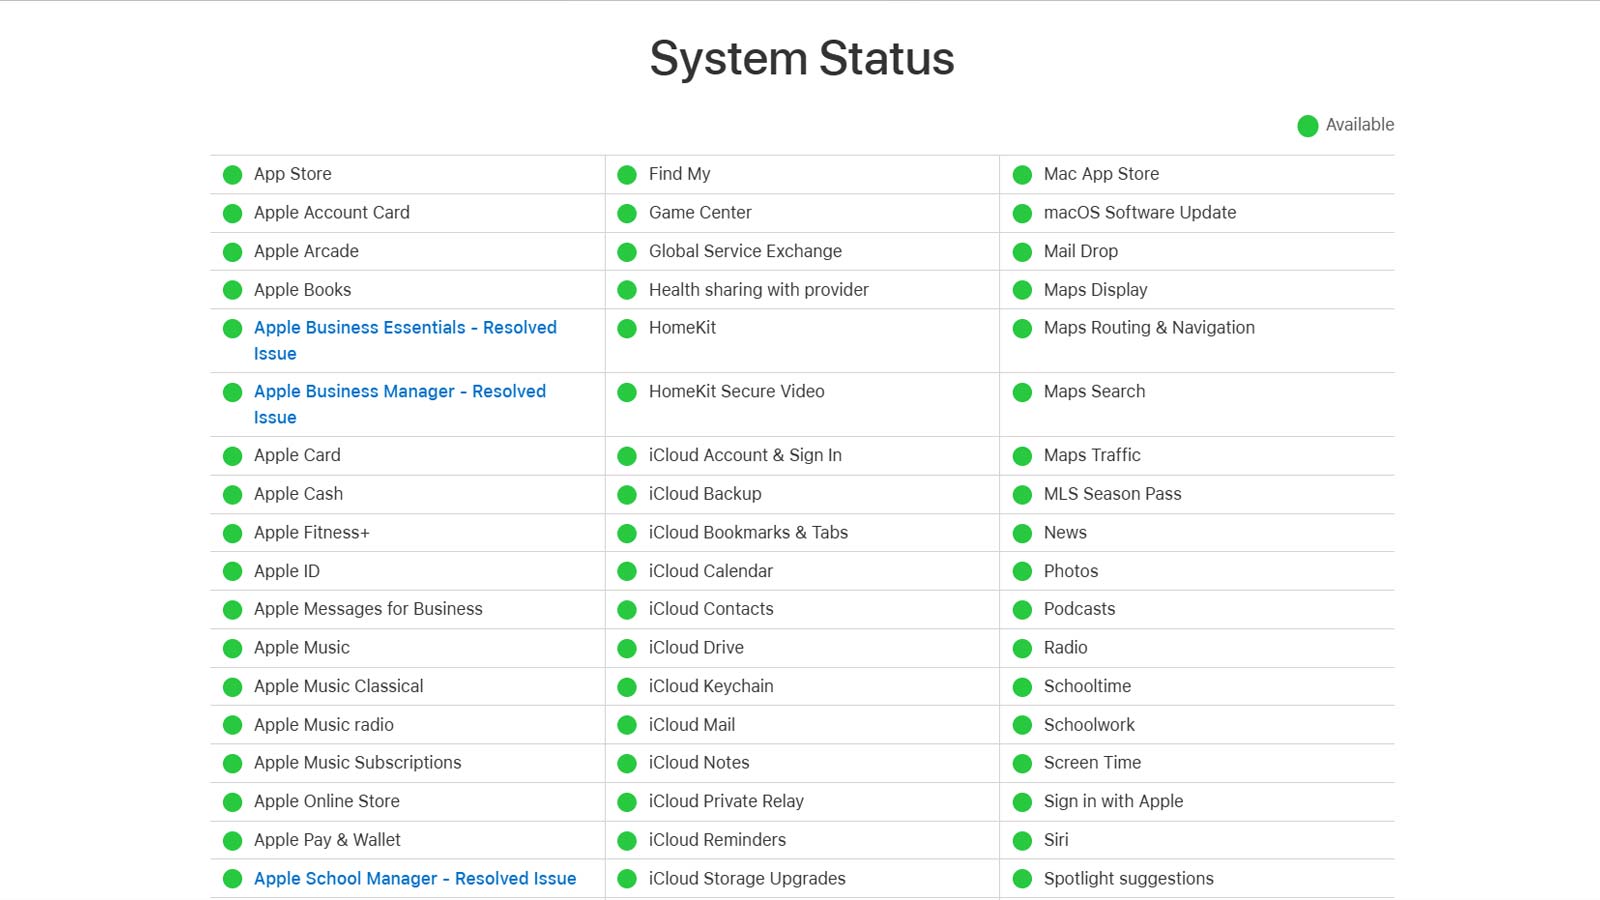The image size is (1600, 900).
Task: Click green dot beside Siri
Action: tap(1022, 841)
